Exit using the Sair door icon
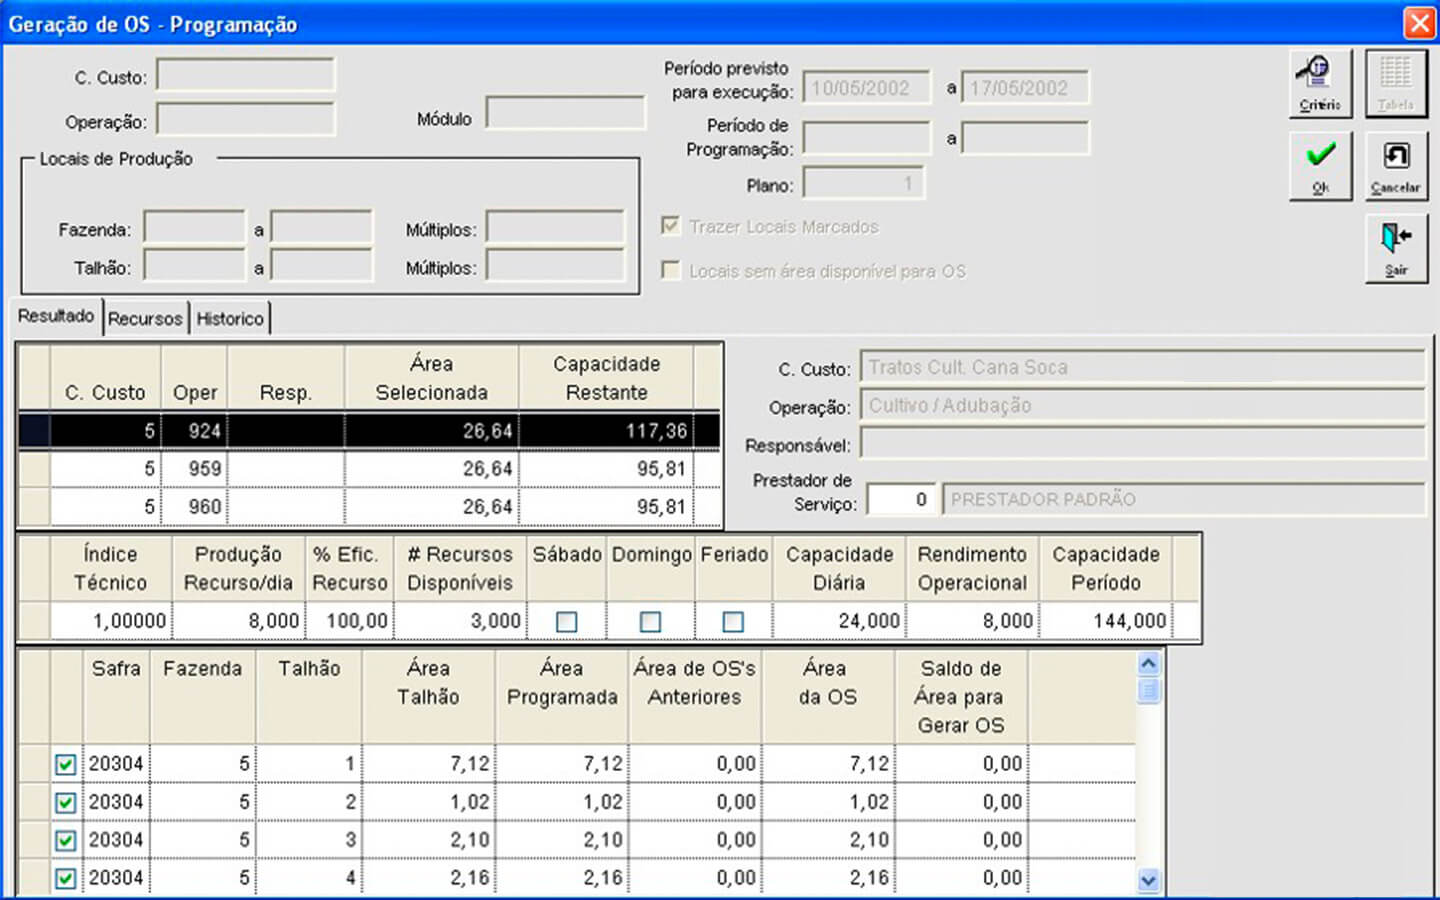 (1395, 249)
